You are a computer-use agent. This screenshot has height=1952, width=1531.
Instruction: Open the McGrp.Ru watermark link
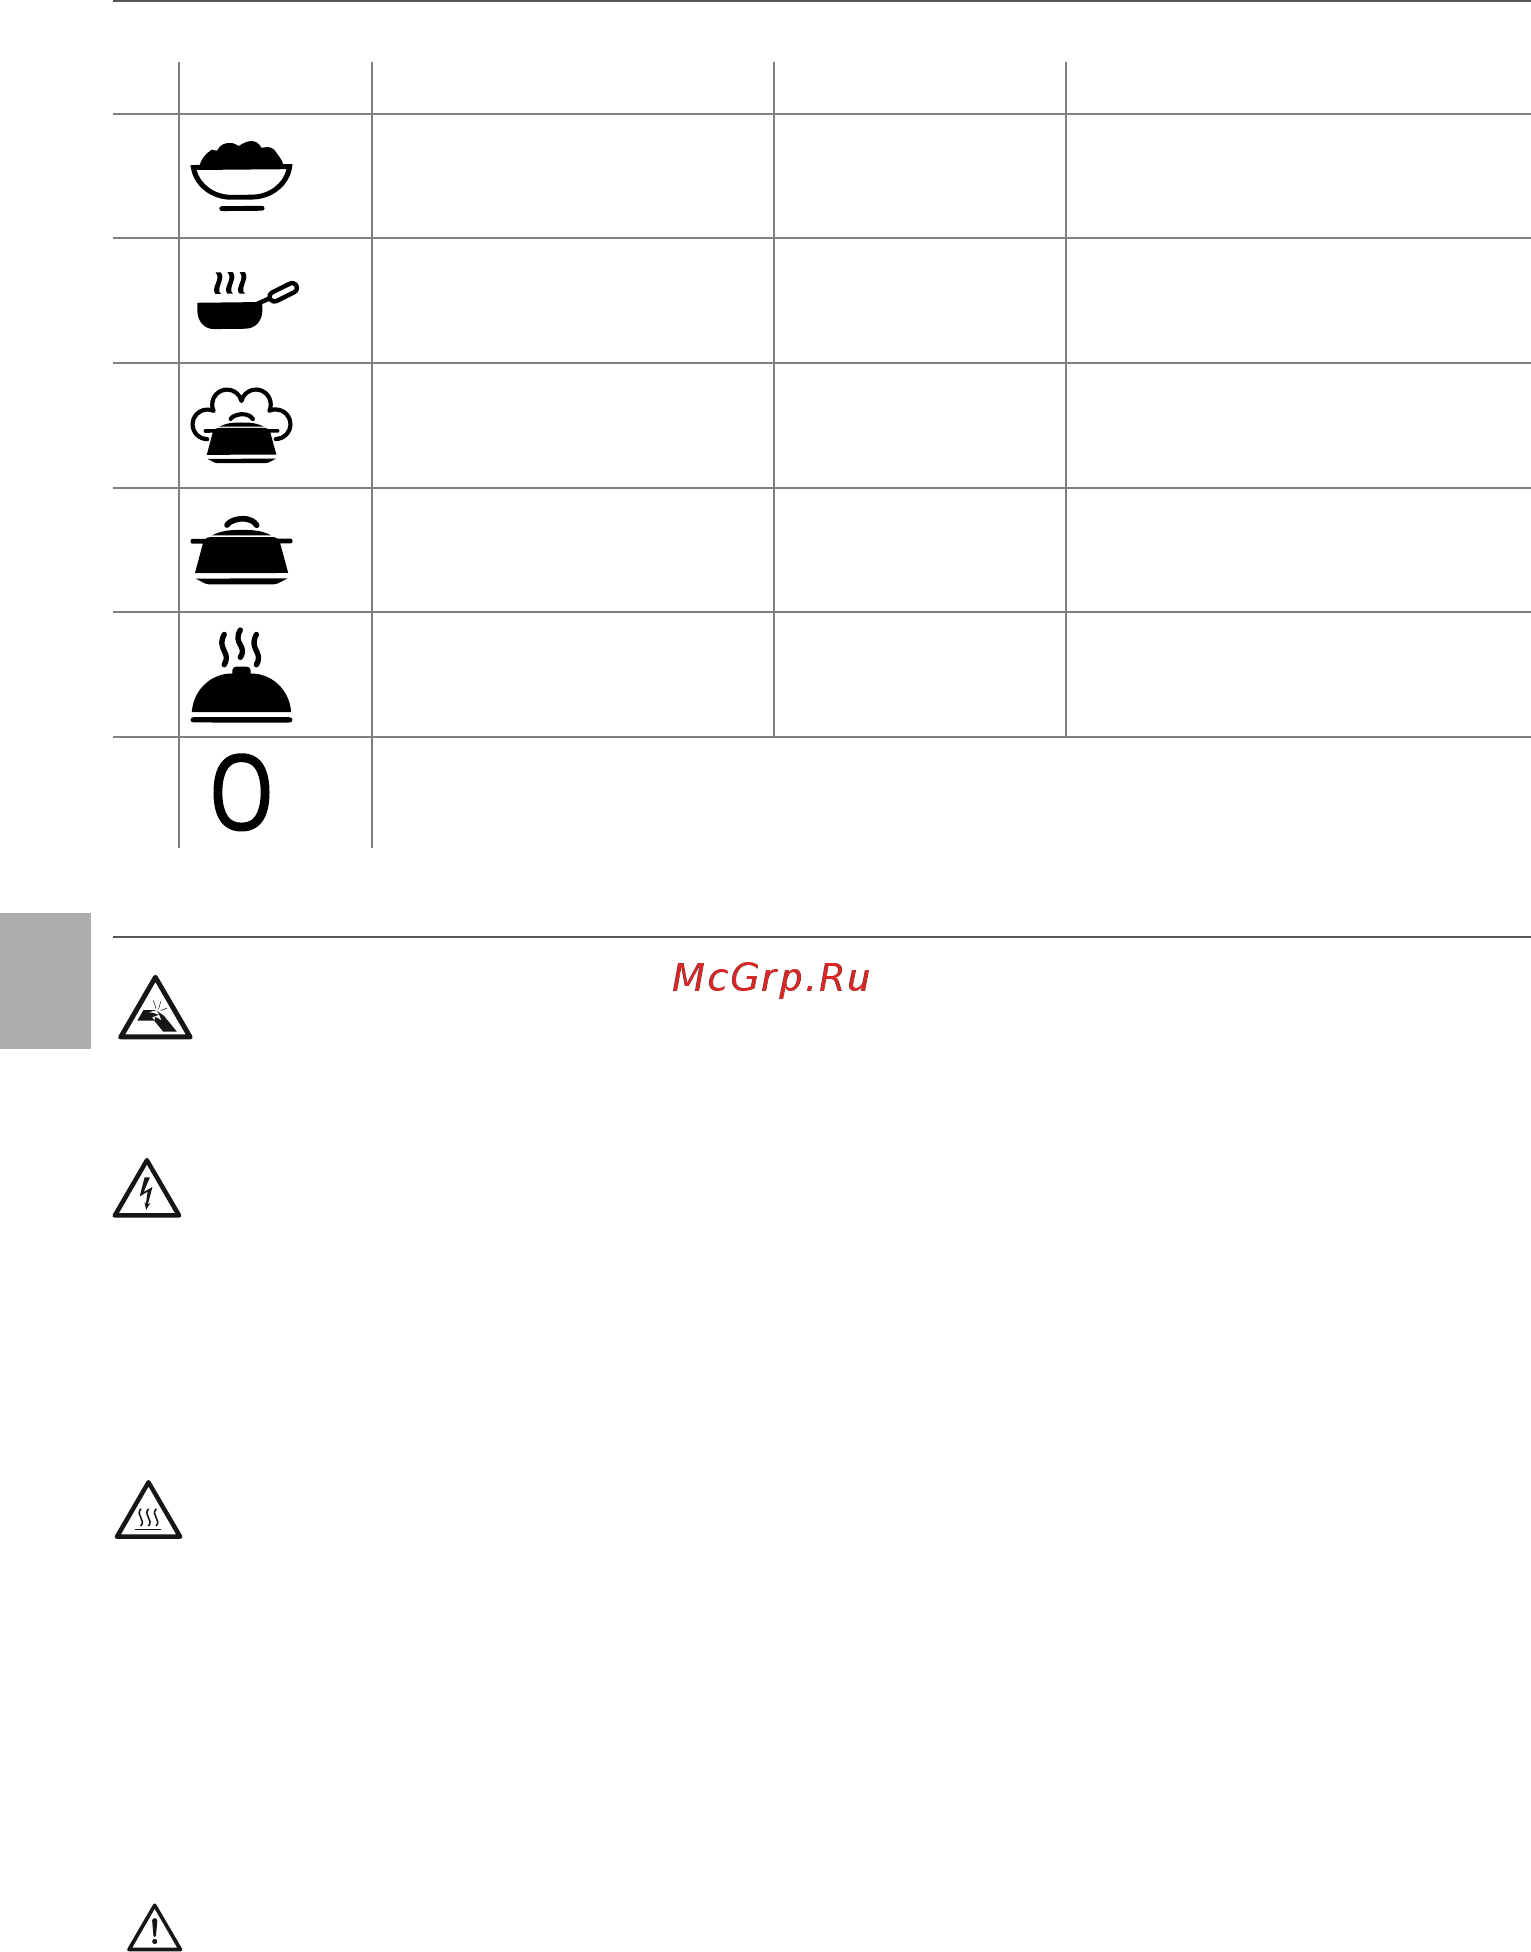[771, 978]
